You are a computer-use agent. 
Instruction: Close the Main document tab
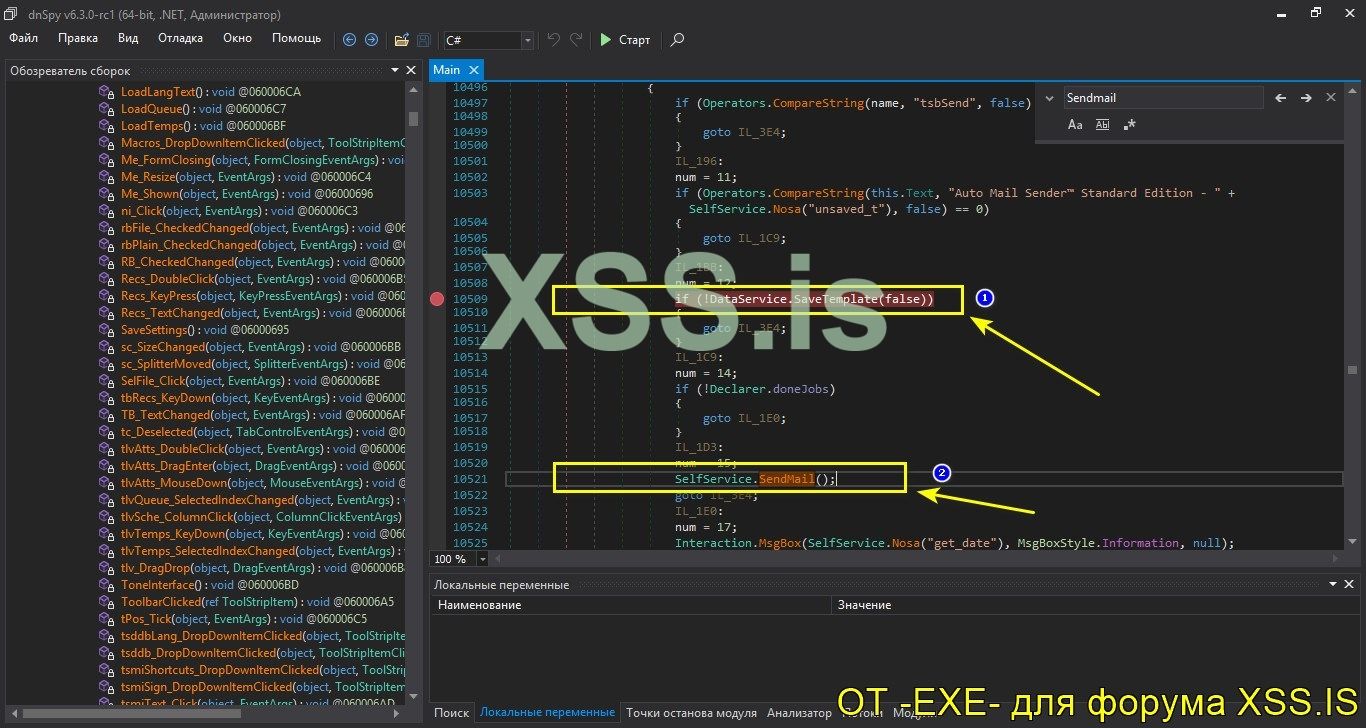[473, 70]
